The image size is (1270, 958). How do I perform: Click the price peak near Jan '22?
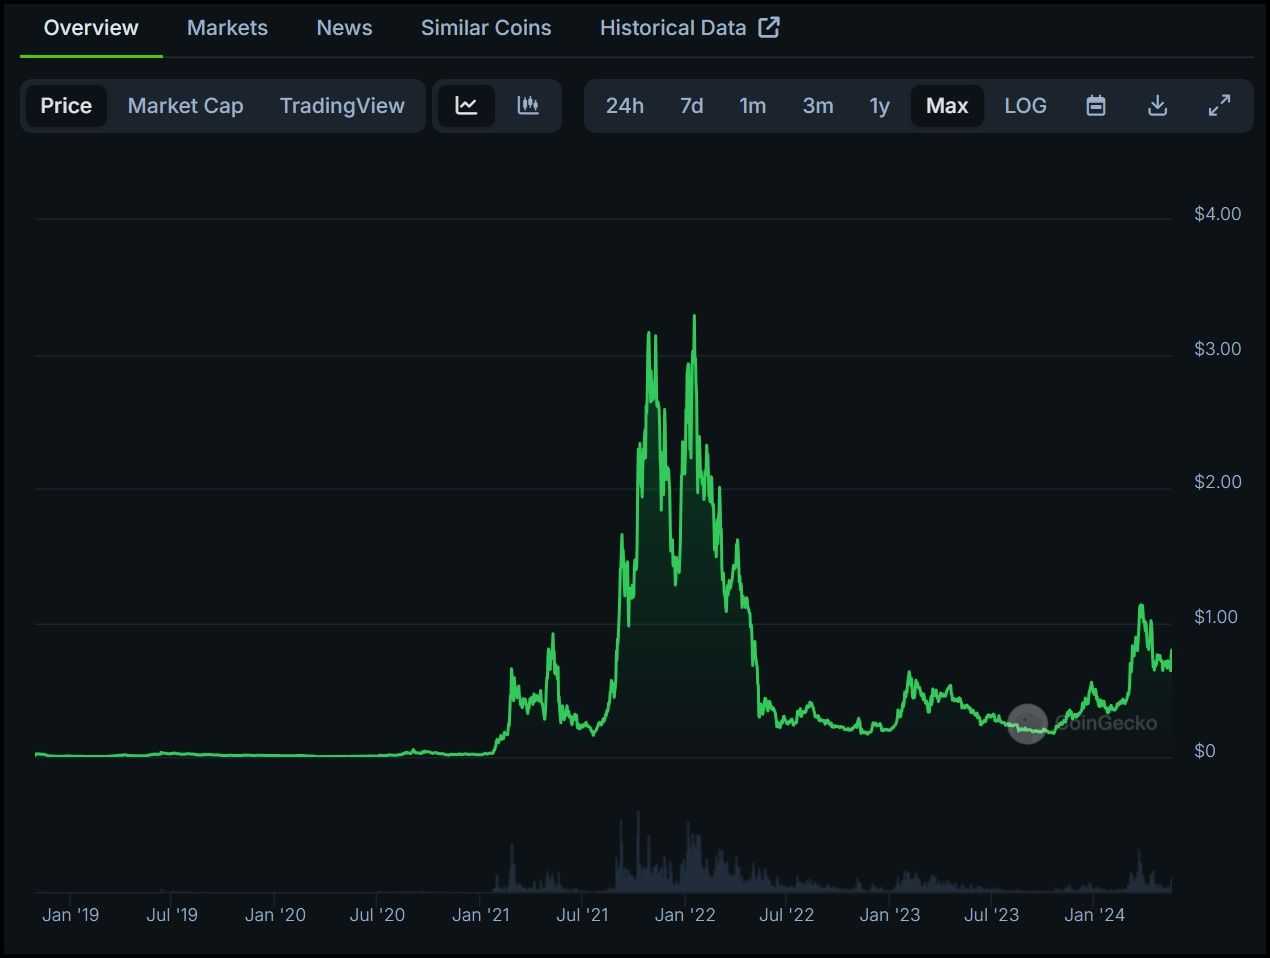point(694,318)
